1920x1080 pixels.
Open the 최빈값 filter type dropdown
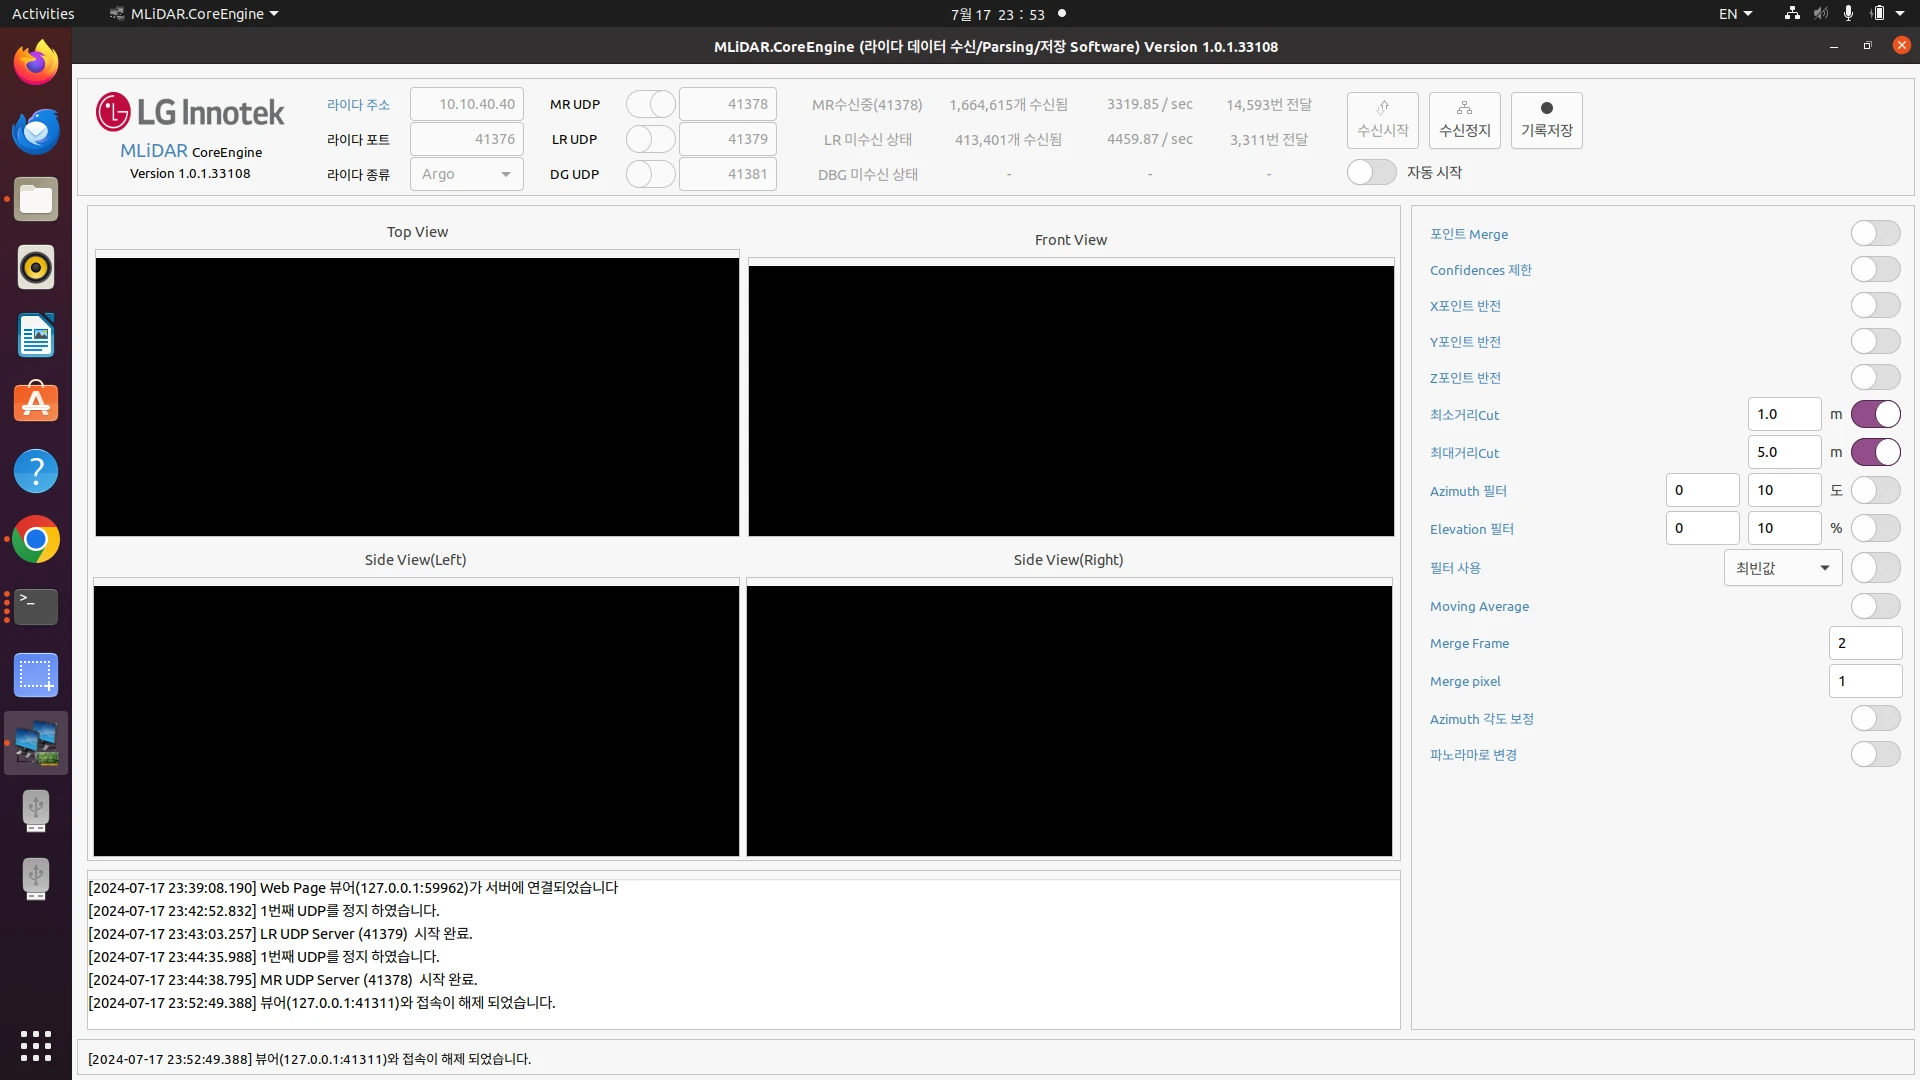tap(1783, 568)
